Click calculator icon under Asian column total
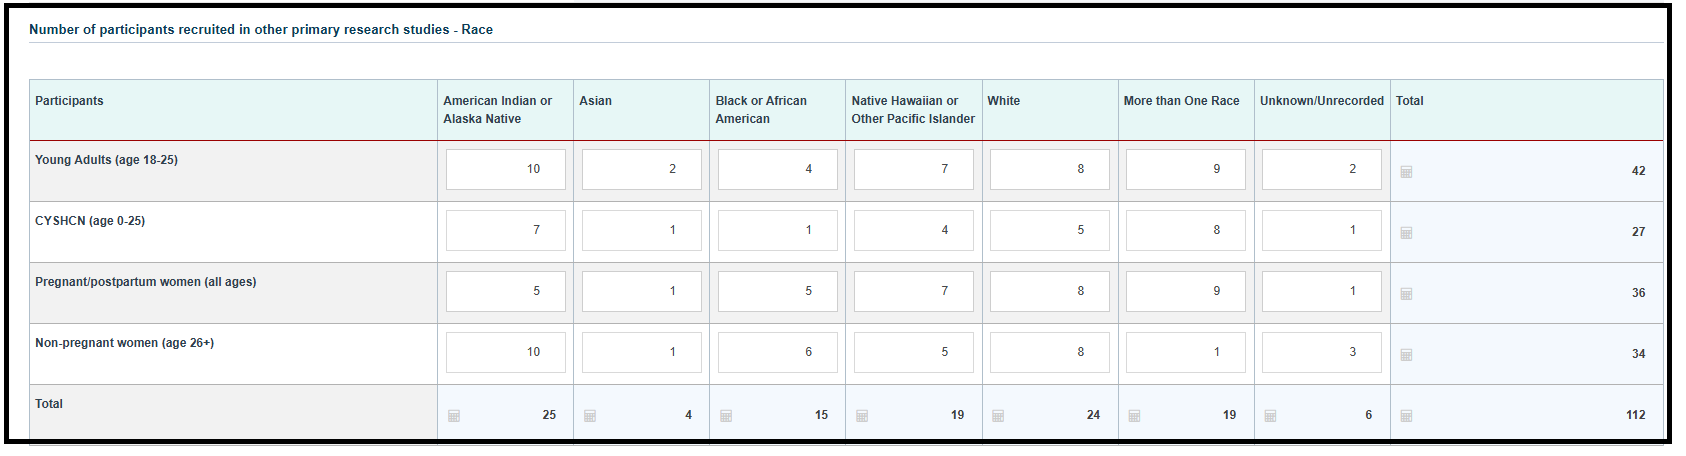This screenshot has width=1686, height=456. pyautogui.click(x=590, y=416)
